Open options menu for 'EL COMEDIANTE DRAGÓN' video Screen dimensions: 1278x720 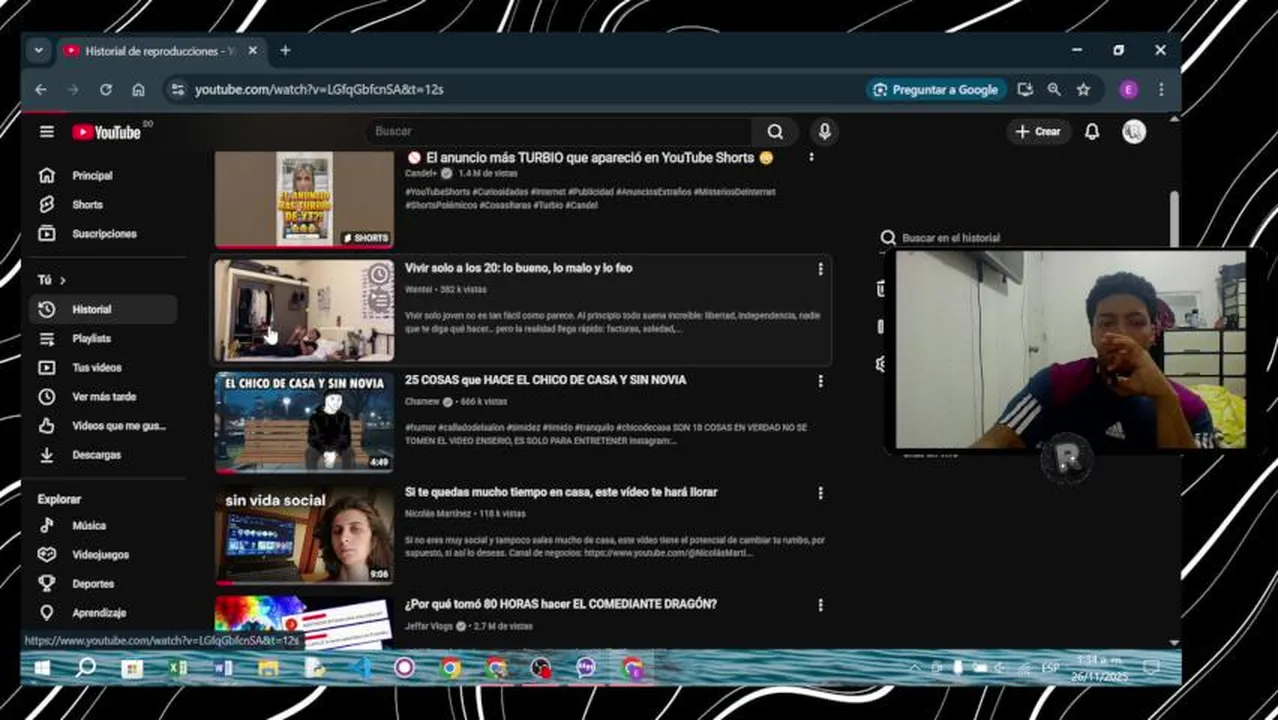pyautogui.click(x=820, y=605)
